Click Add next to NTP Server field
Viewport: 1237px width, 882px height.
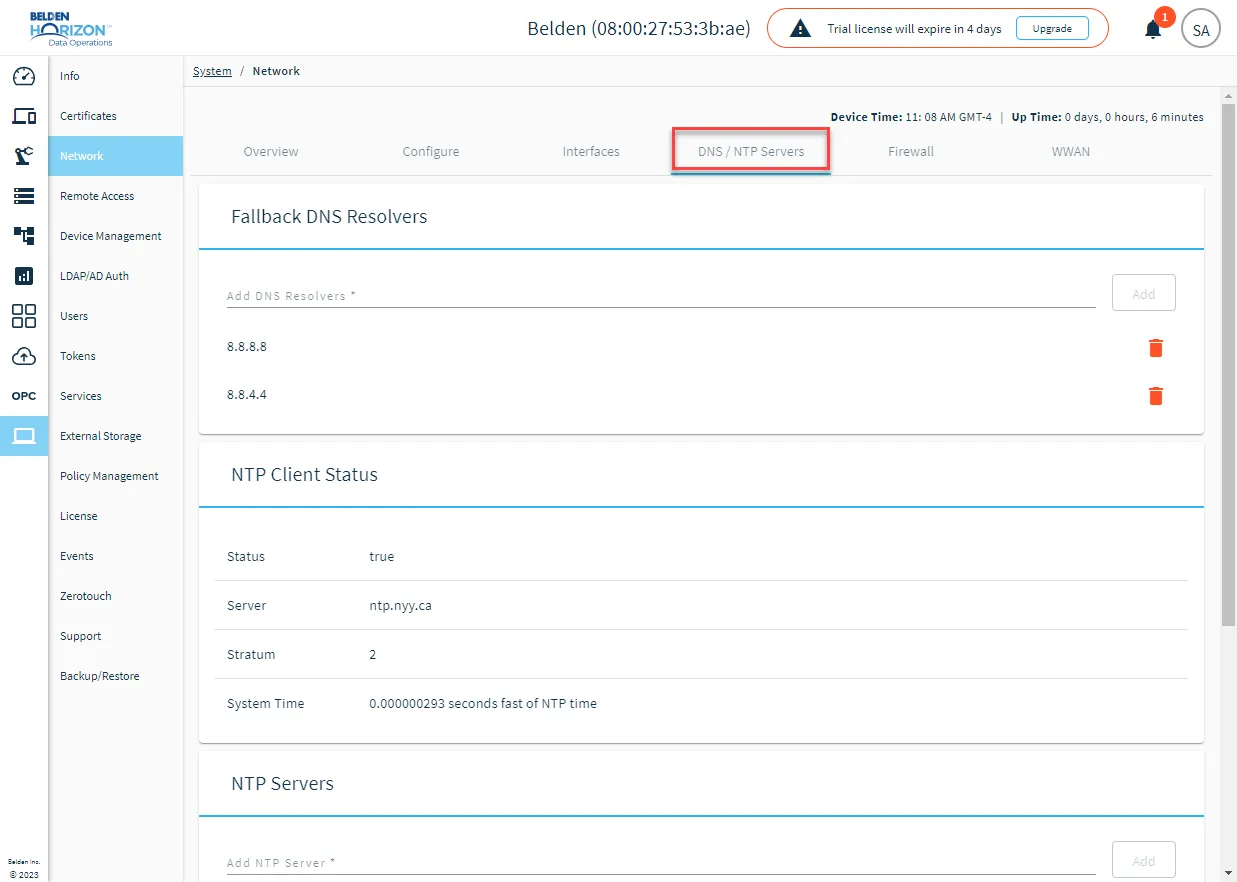[x=1144, y=860]
